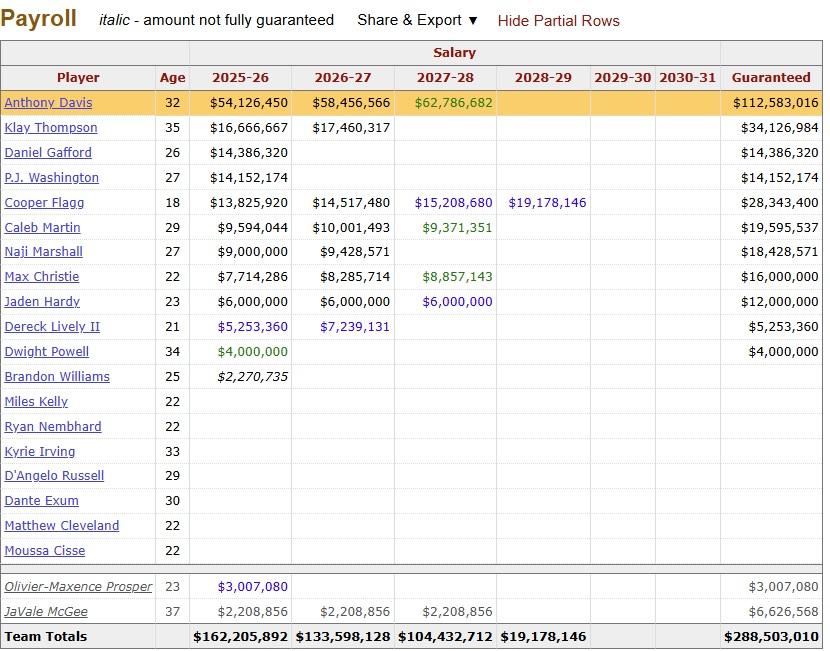Click the Hide Partial Rows toggle

(558, 21)
